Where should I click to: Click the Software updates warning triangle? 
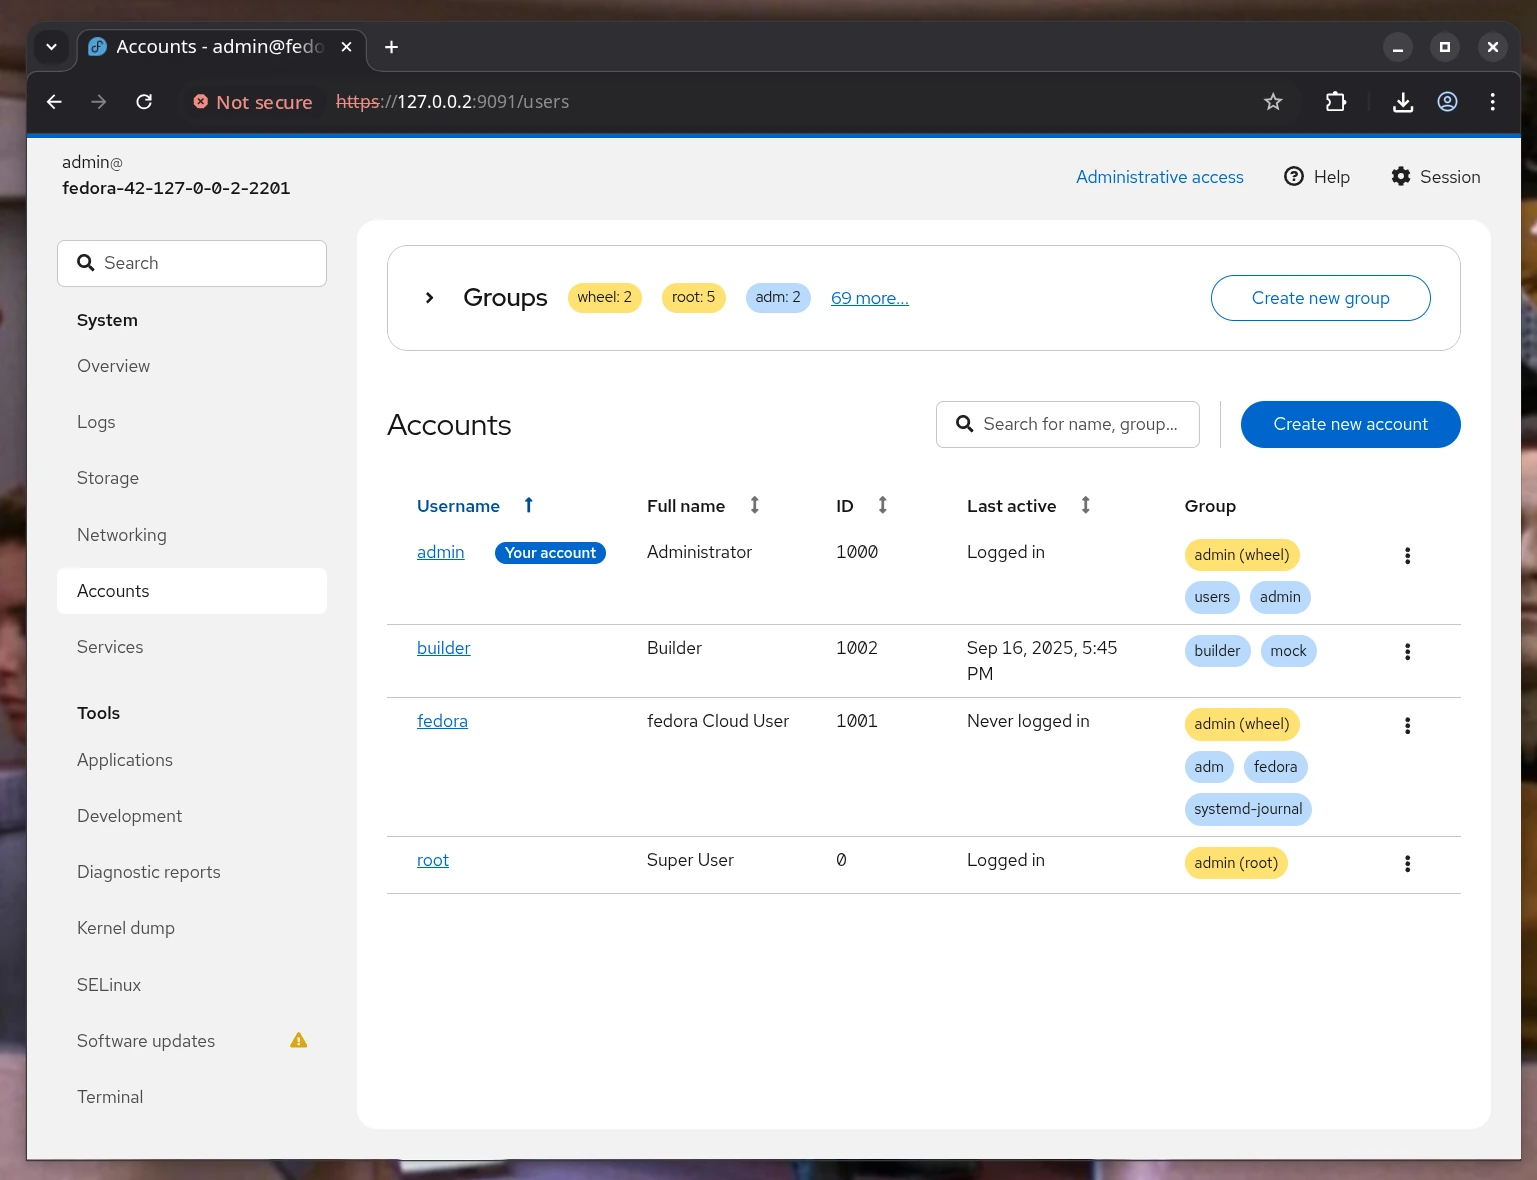click(298, 1040)
